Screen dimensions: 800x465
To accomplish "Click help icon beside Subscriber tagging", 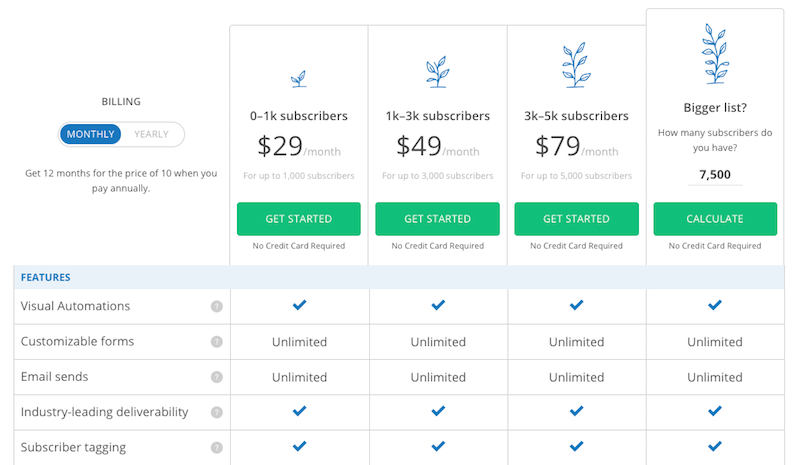I will tap(217, 448).
